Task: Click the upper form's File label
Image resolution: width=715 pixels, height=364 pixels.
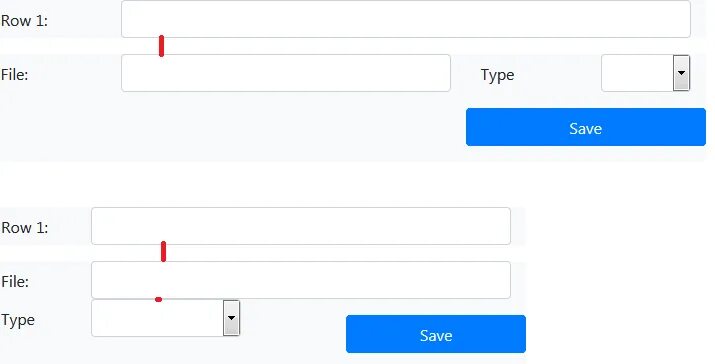Action: coord(15,74)
